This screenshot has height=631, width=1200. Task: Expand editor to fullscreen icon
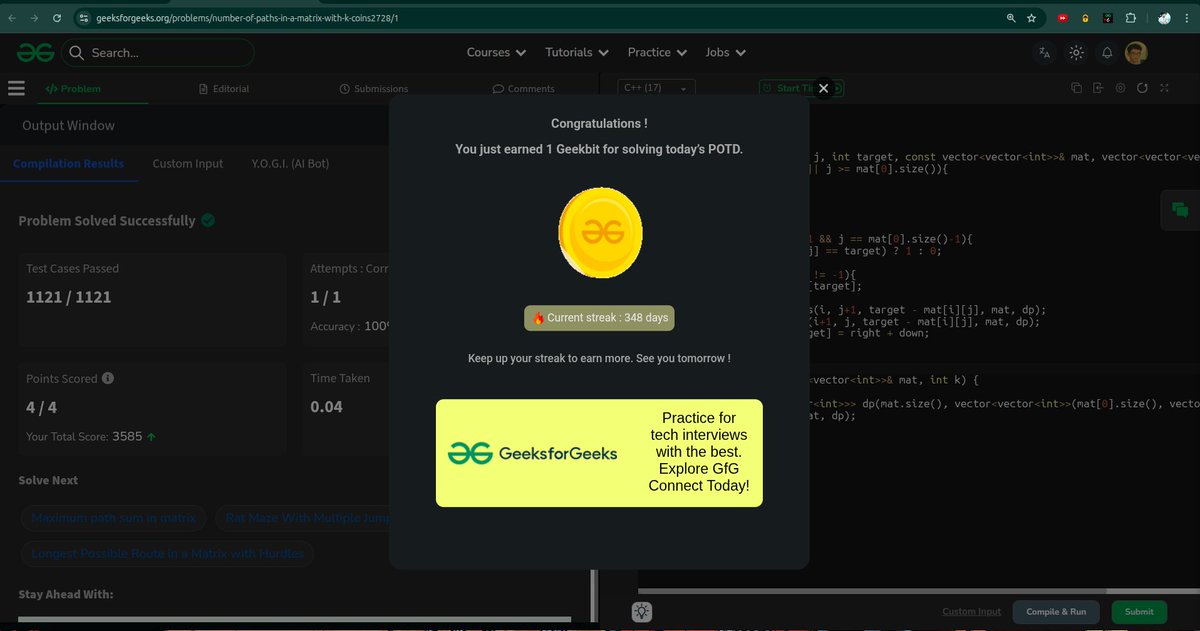(1164, 88)
